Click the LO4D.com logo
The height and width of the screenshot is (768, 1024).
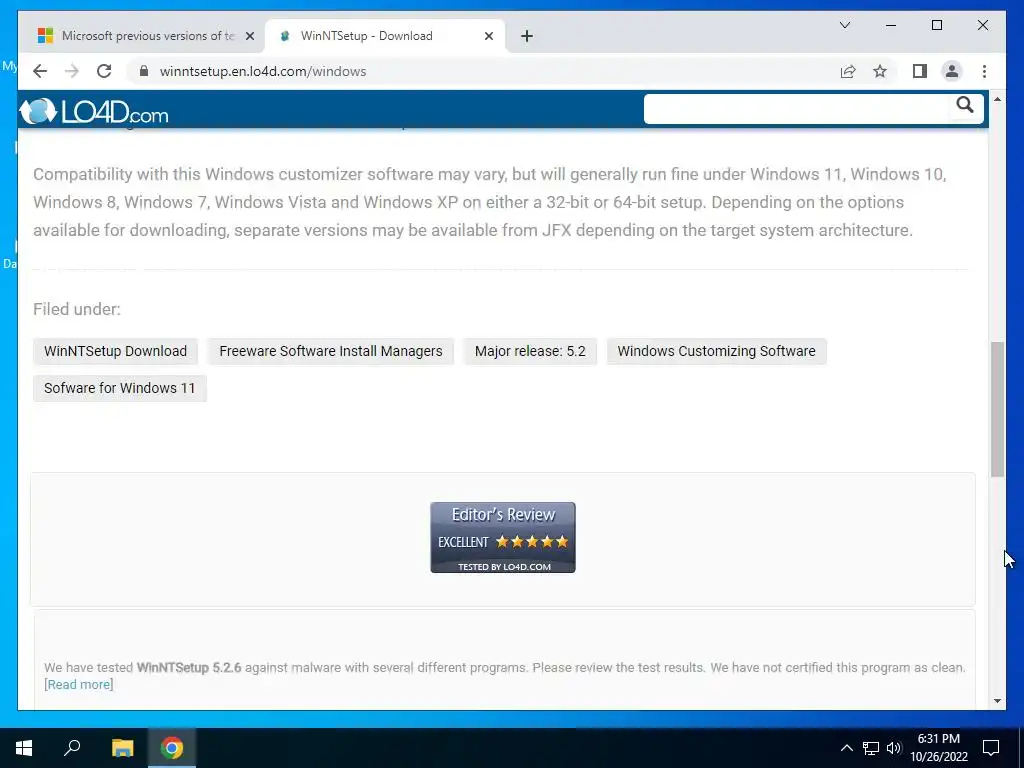(x=94, y=112)
